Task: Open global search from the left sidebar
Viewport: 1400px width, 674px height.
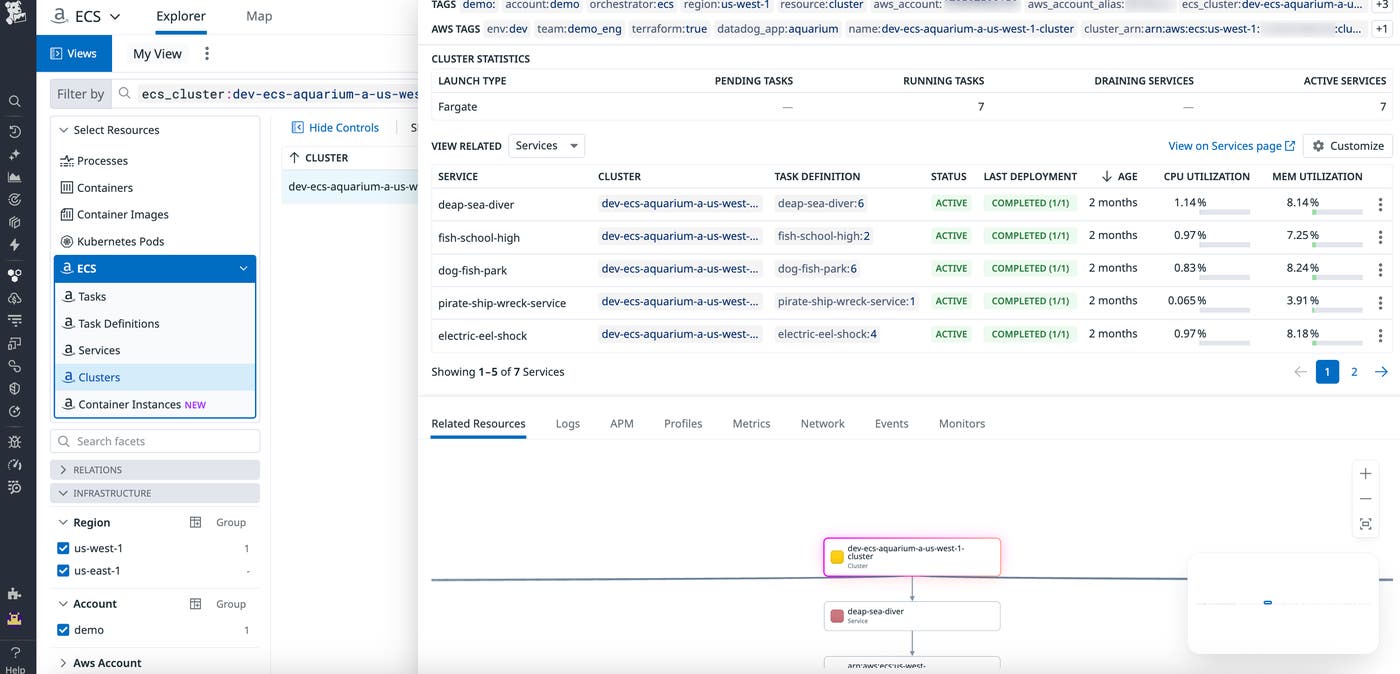Action: 15,100
